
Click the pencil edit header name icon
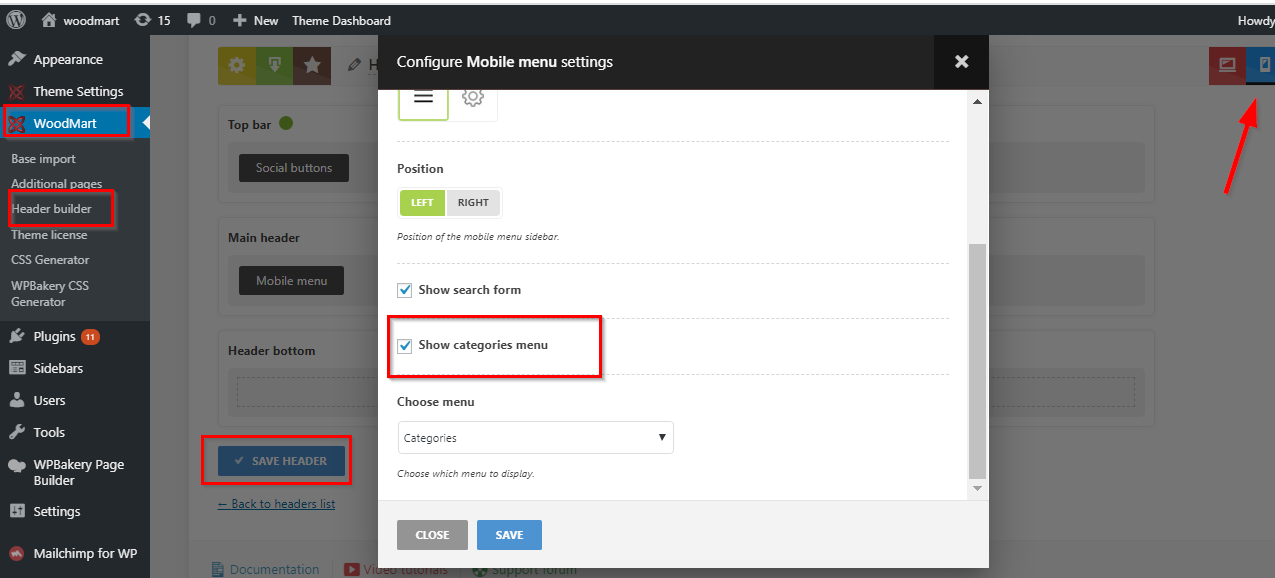(x=354, y=65)
